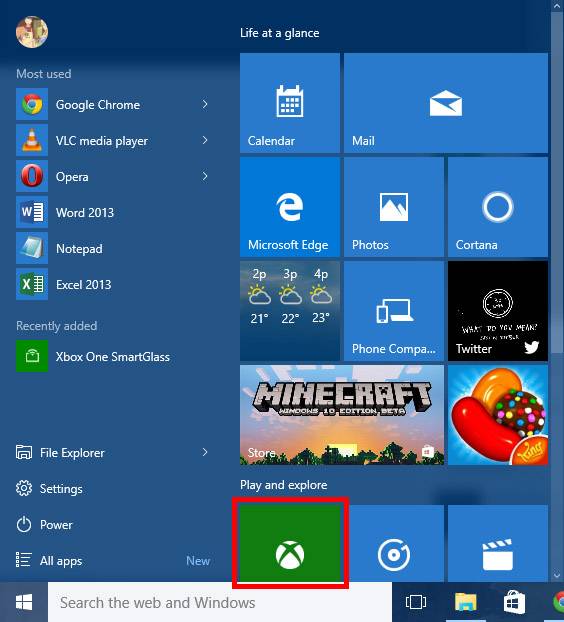Open Chrome icon on the taskbar

558,602
